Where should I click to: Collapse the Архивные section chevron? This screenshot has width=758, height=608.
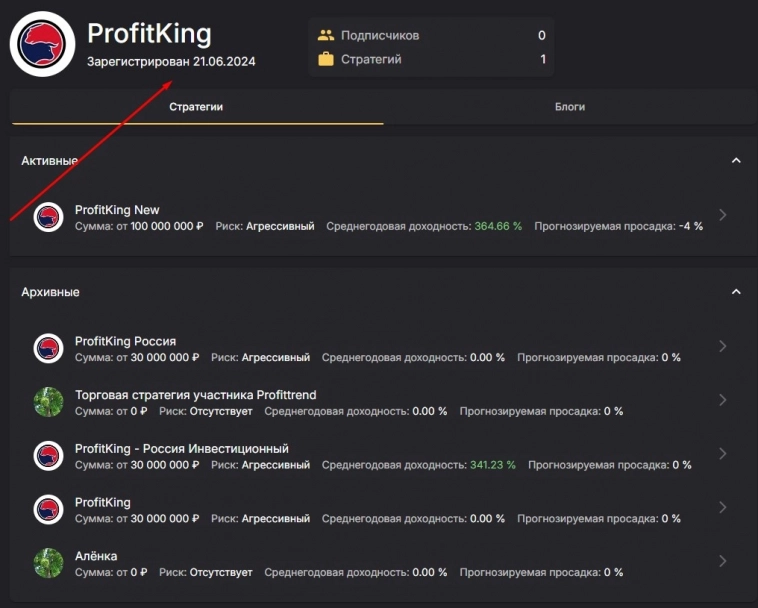click(x=736, y=292)
